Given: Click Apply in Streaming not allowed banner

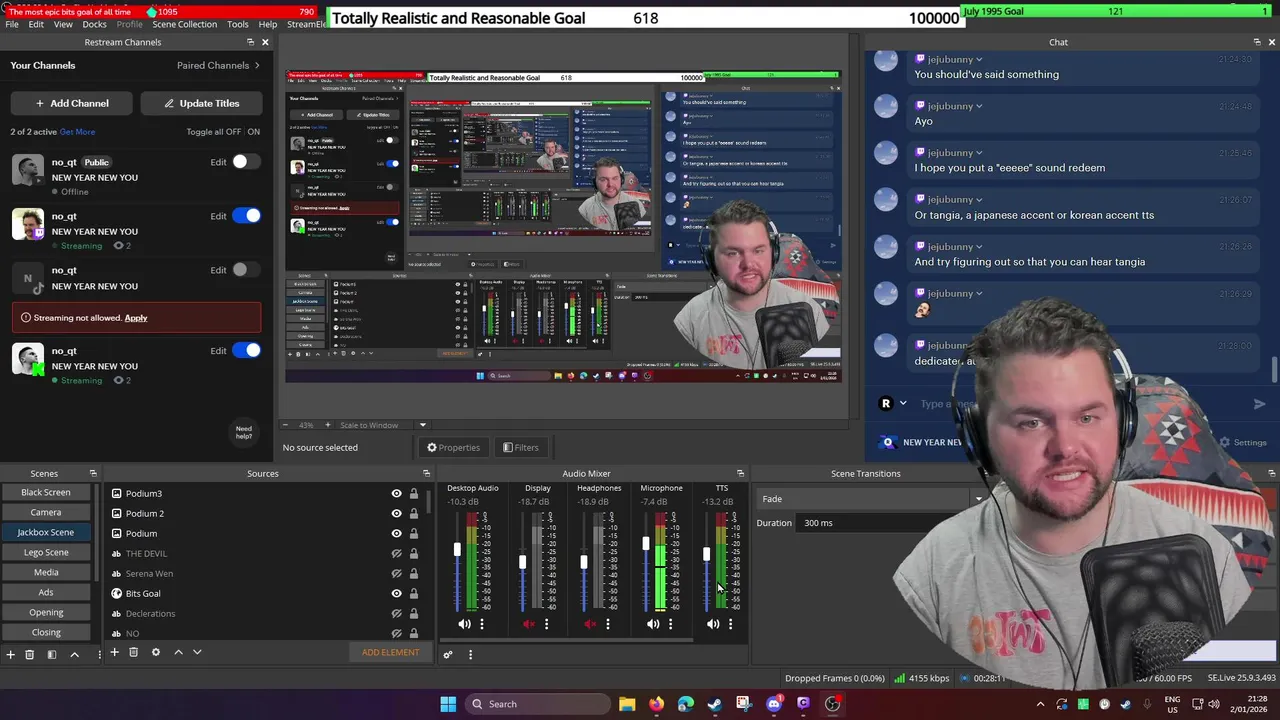Looking at the screenshot, I should tap(136, 318).
